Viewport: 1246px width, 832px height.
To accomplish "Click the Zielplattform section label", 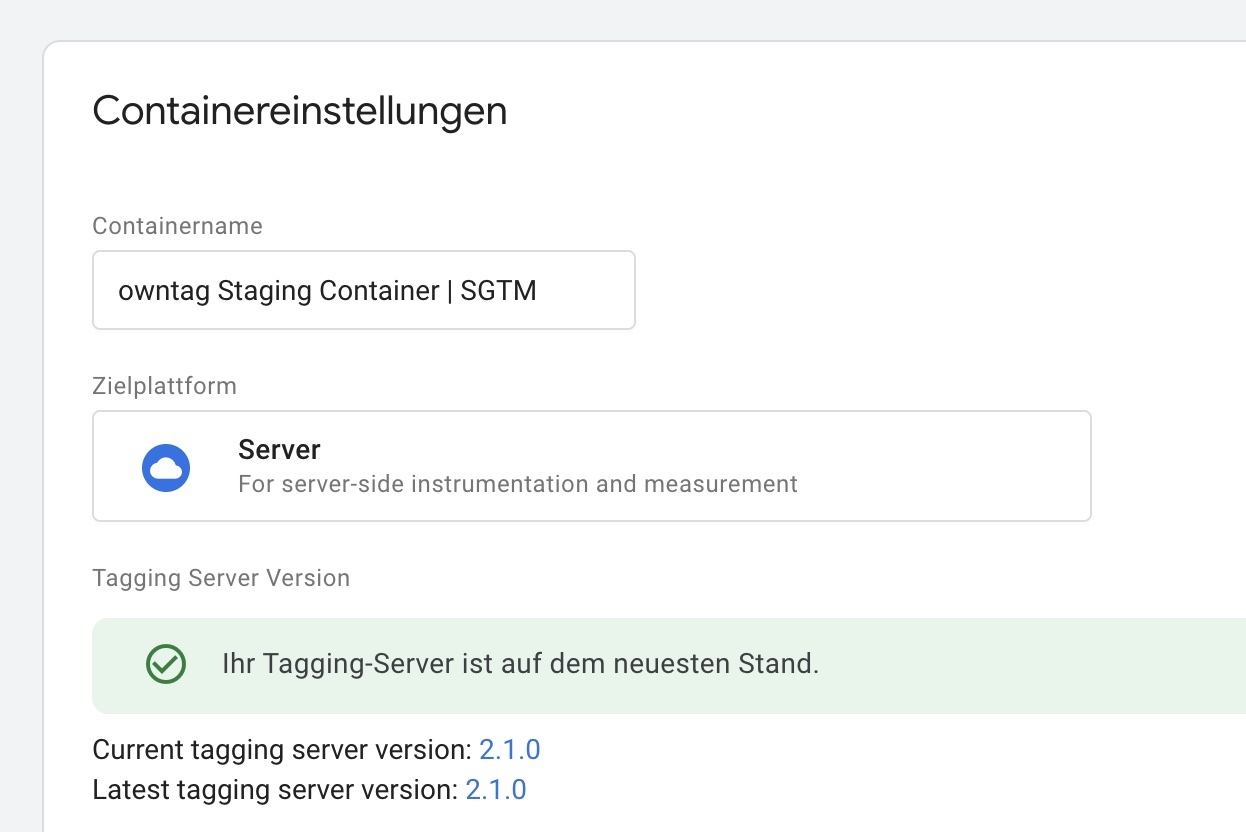I will pos(164,386).
